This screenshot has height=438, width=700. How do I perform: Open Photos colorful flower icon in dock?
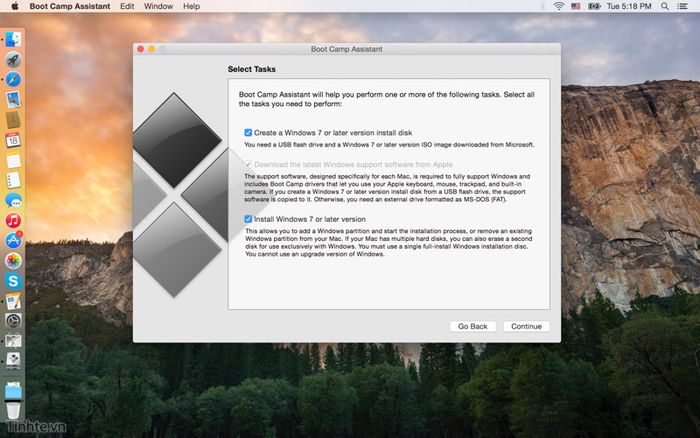click(x=13, y=261)
